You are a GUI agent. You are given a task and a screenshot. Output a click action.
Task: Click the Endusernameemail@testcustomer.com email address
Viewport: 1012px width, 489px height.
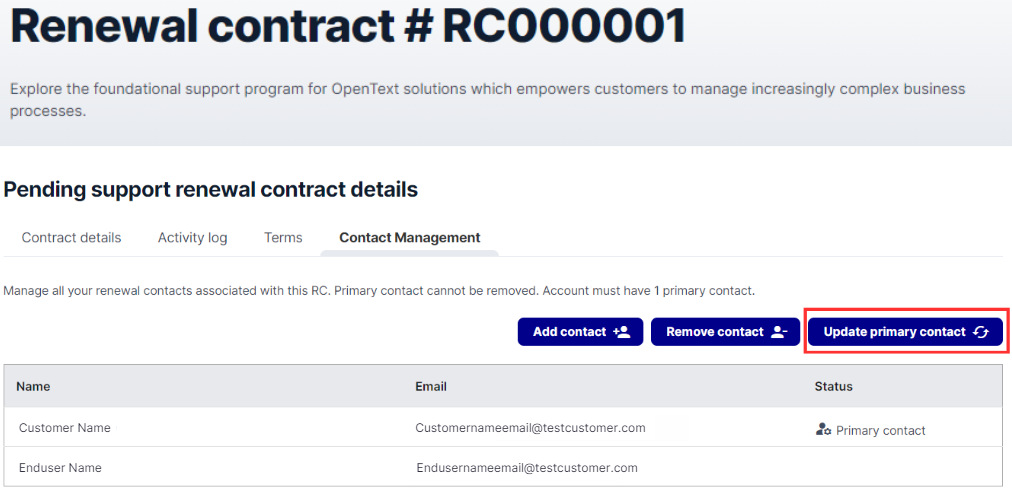point(527,468)
